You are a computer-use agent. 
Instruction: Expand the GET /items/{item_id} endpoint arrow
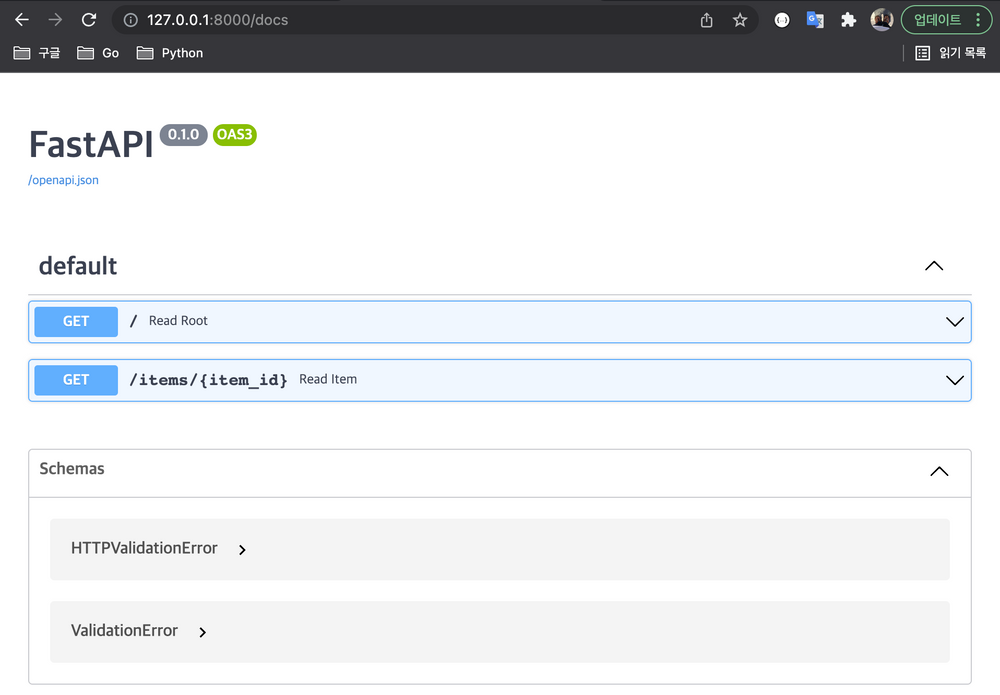coord(954,380)
